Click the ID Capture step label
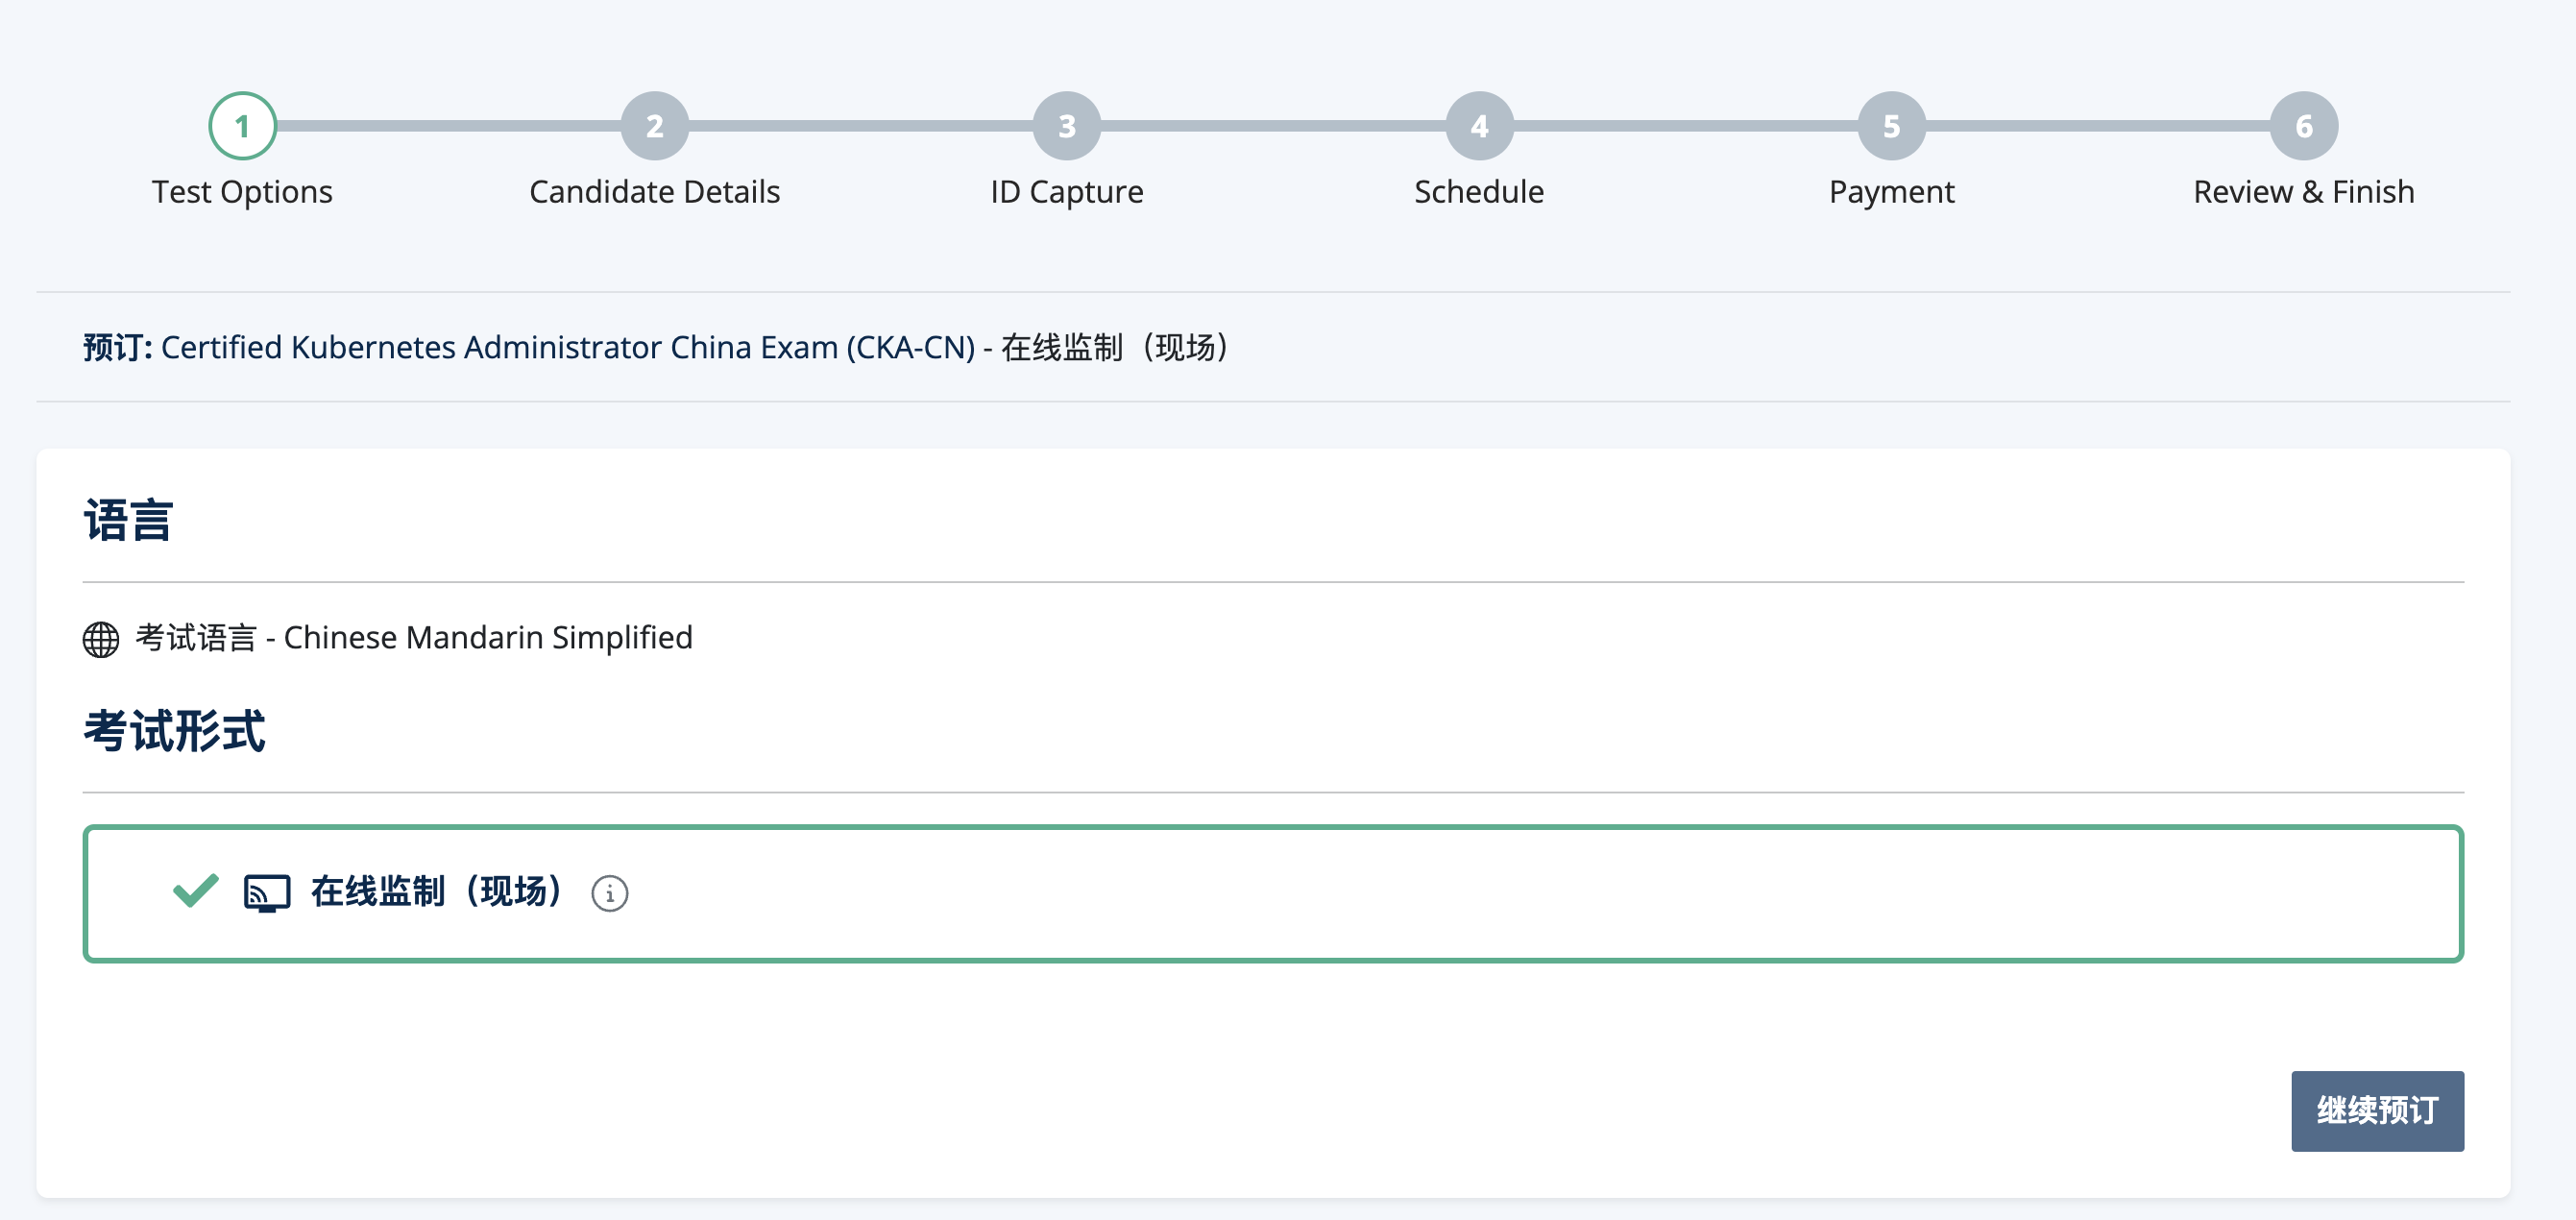 click(1067, 192)
